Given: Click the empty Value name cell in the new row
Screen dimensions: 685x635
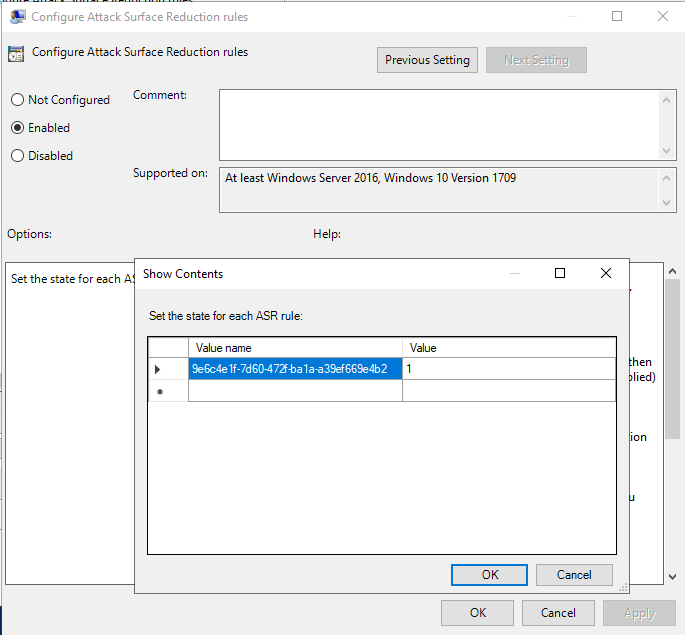Looking at the screenshot, I should [295, 392].
